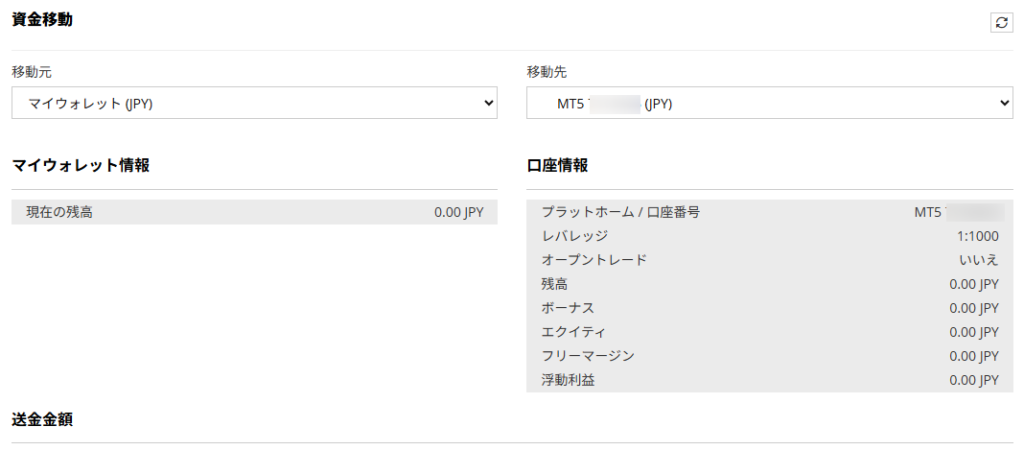Click the フリーマージン row label

point(587,356)
